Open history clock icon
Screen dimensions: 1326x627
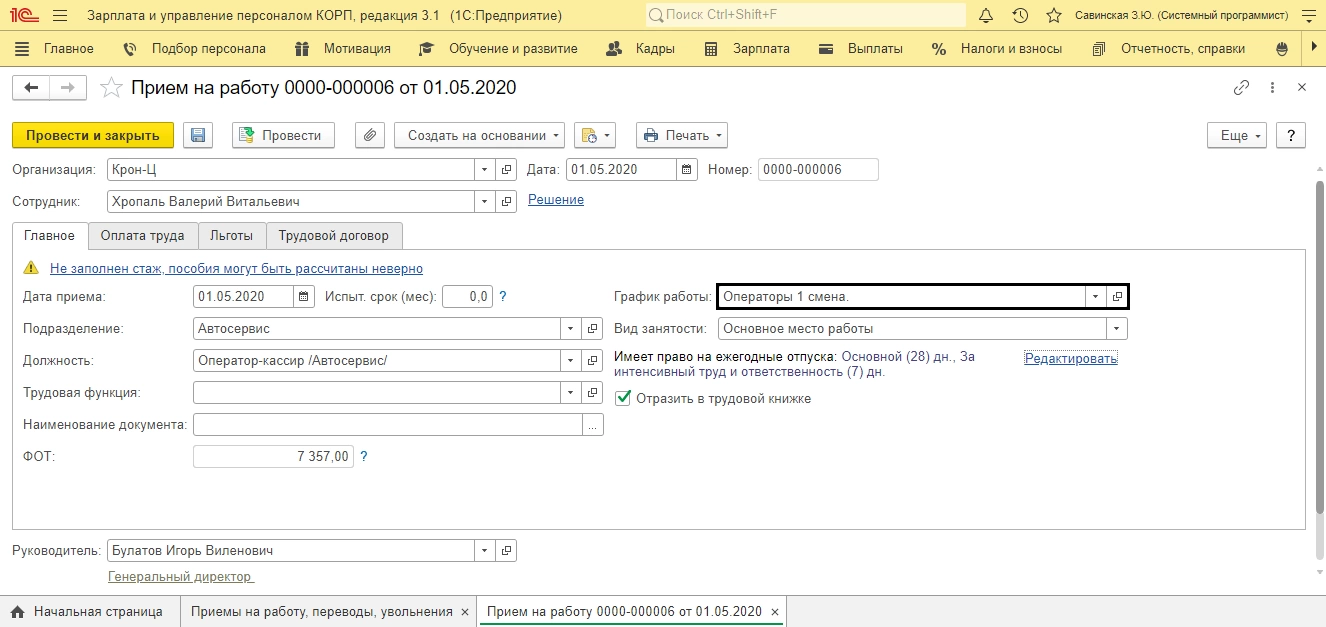point(1020,16)
